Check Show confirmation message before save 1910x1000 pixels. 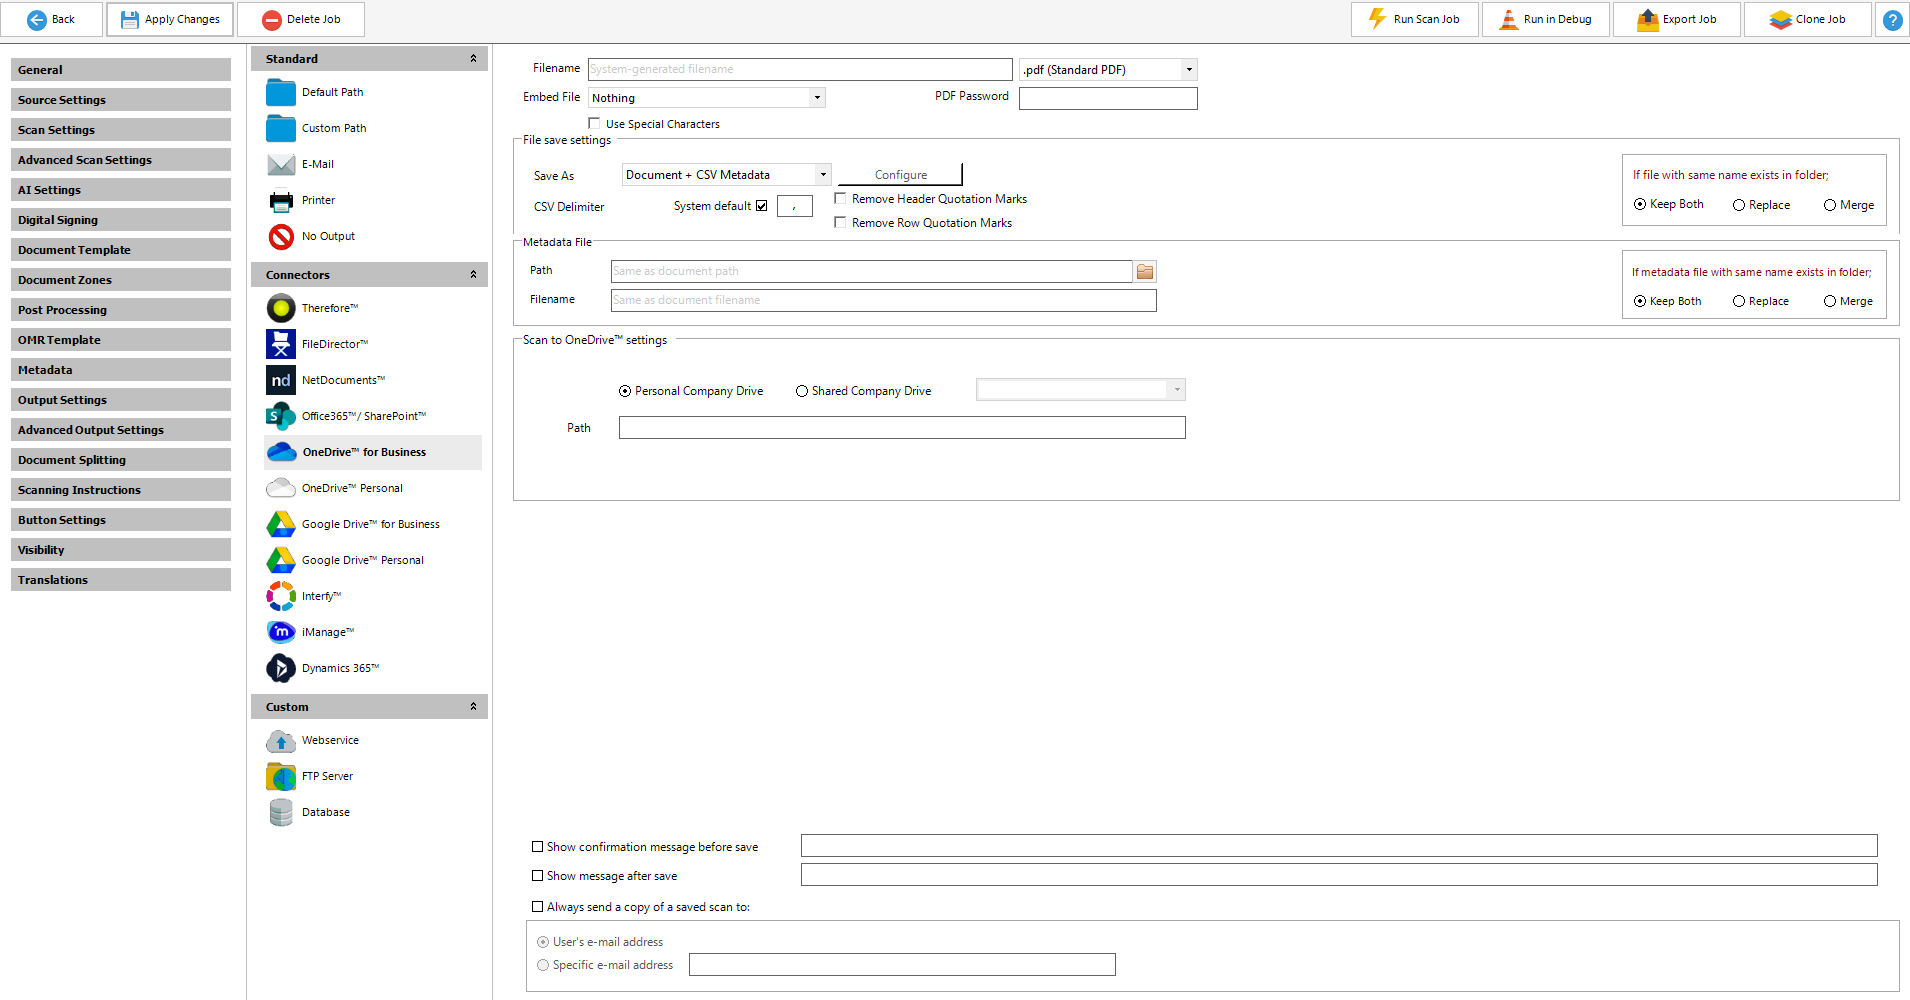(538, 847)
